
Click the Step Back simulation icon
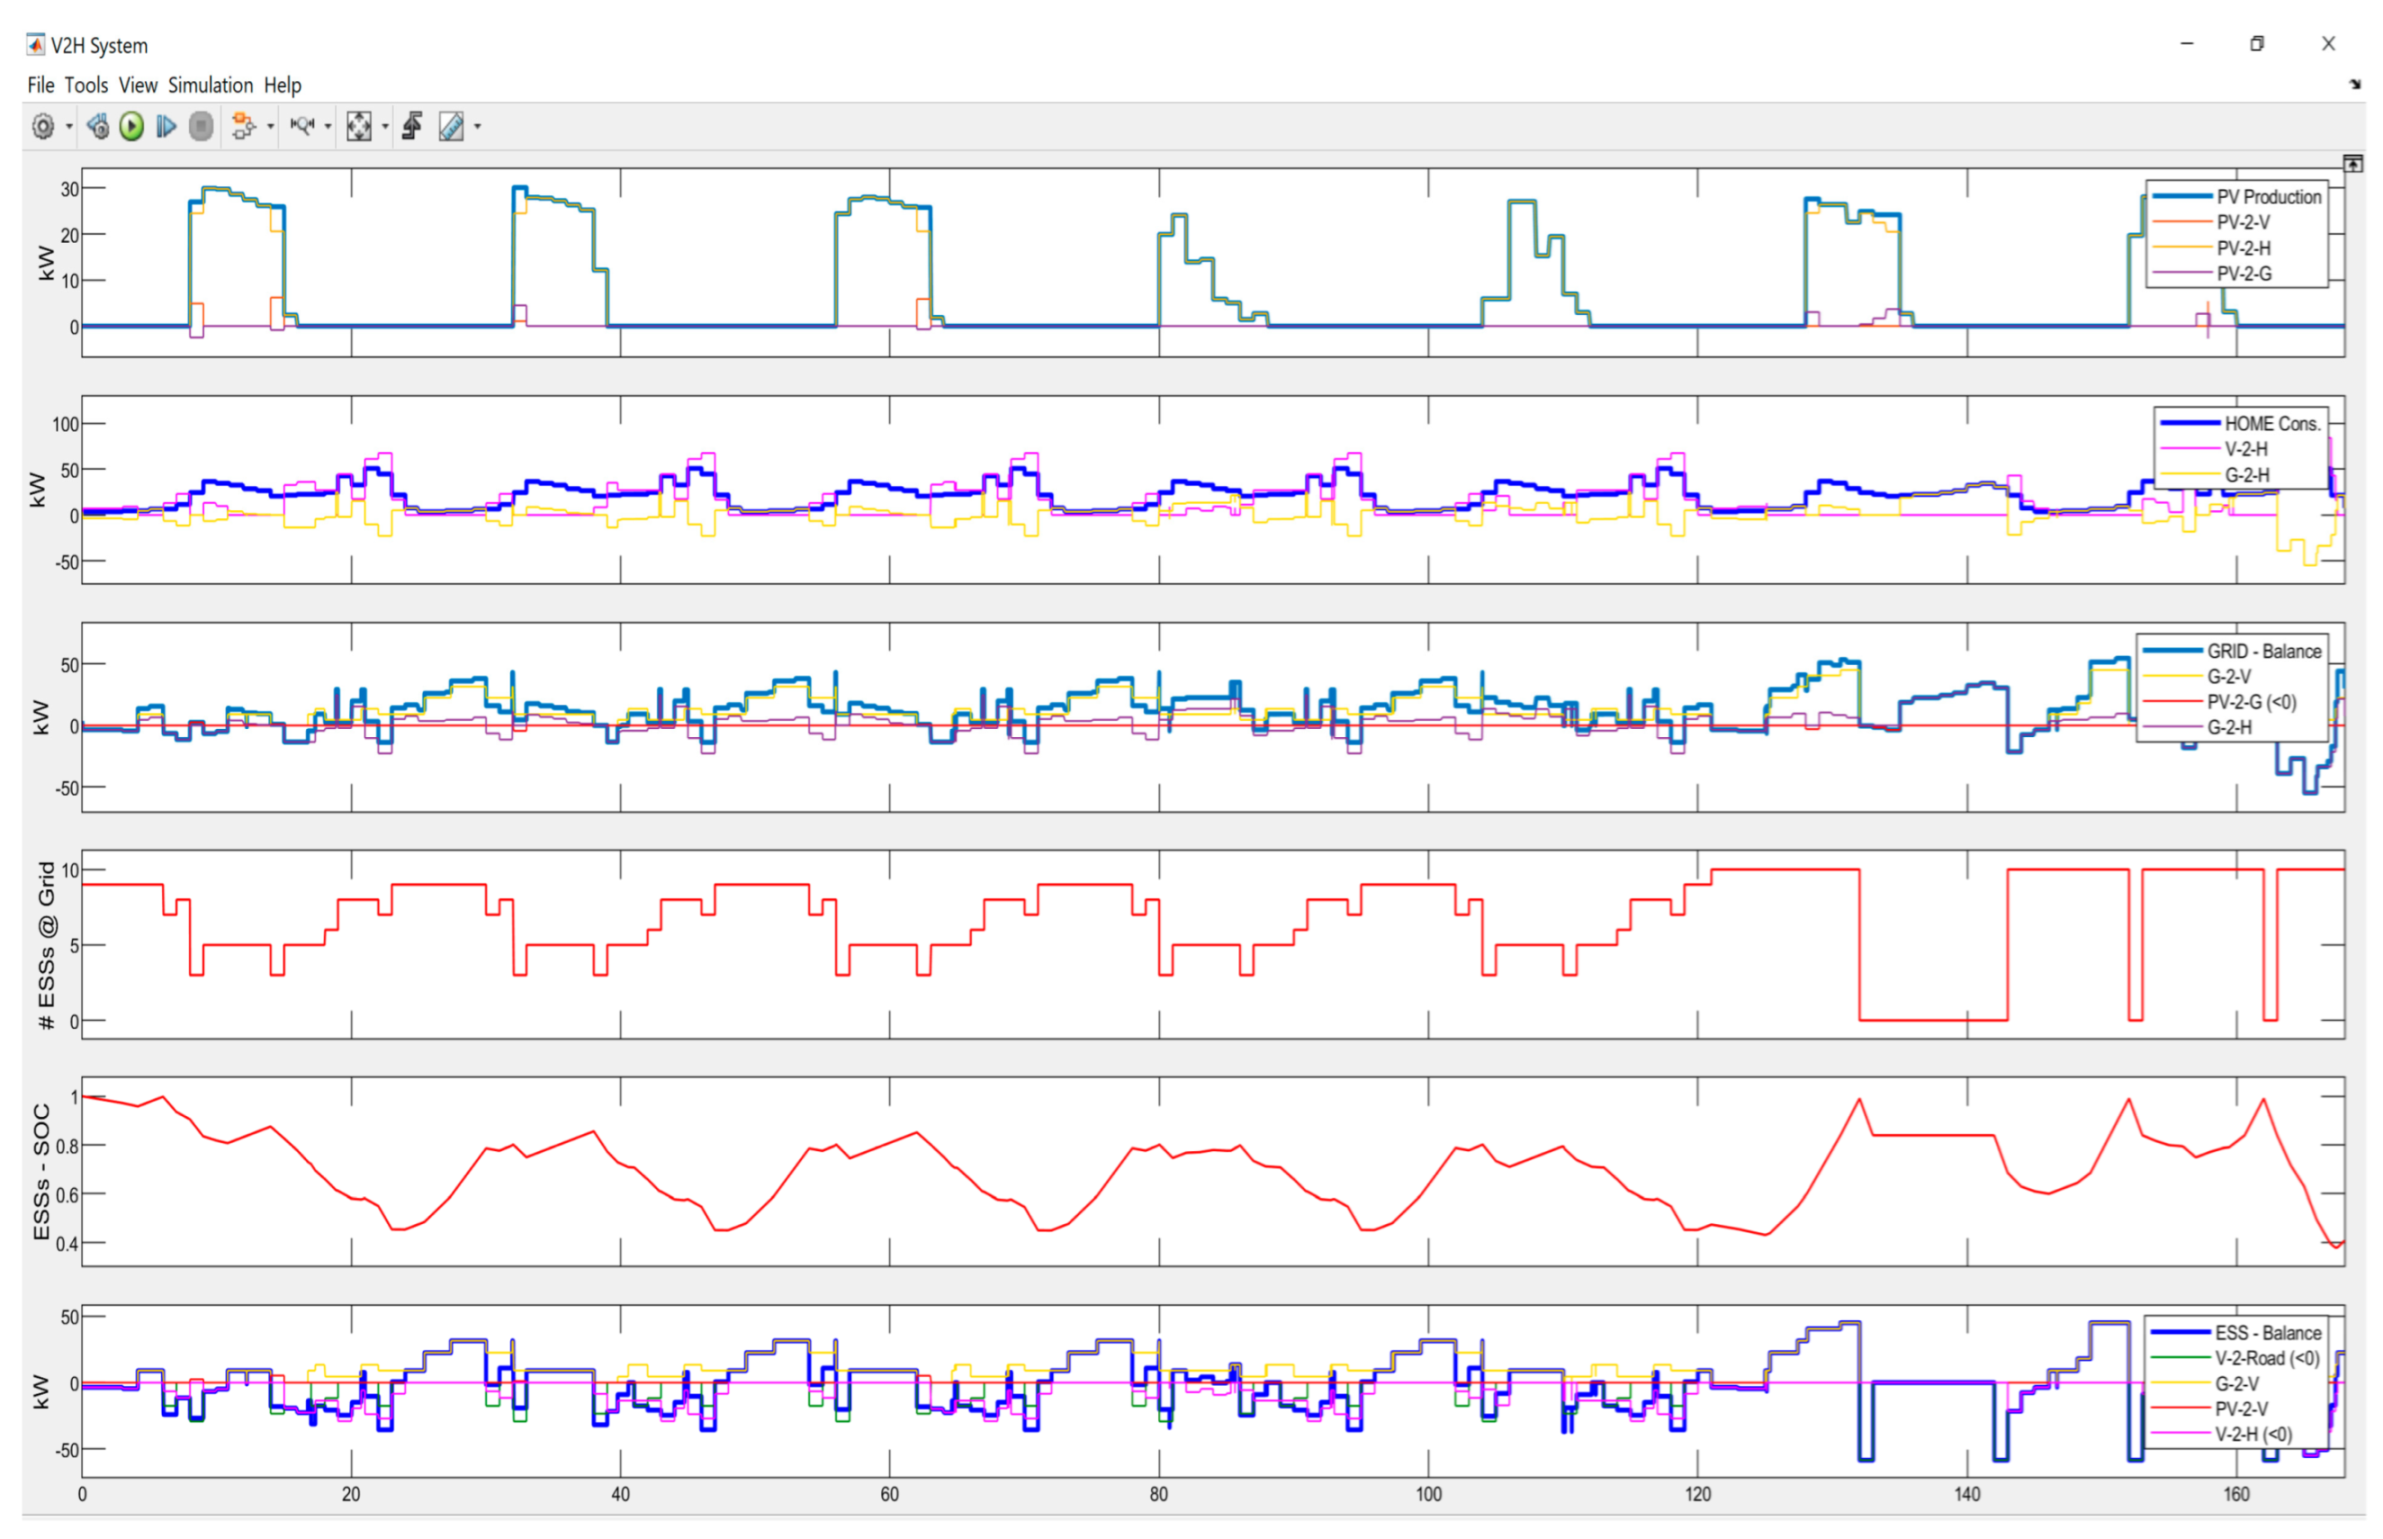[x=98, y=127]
